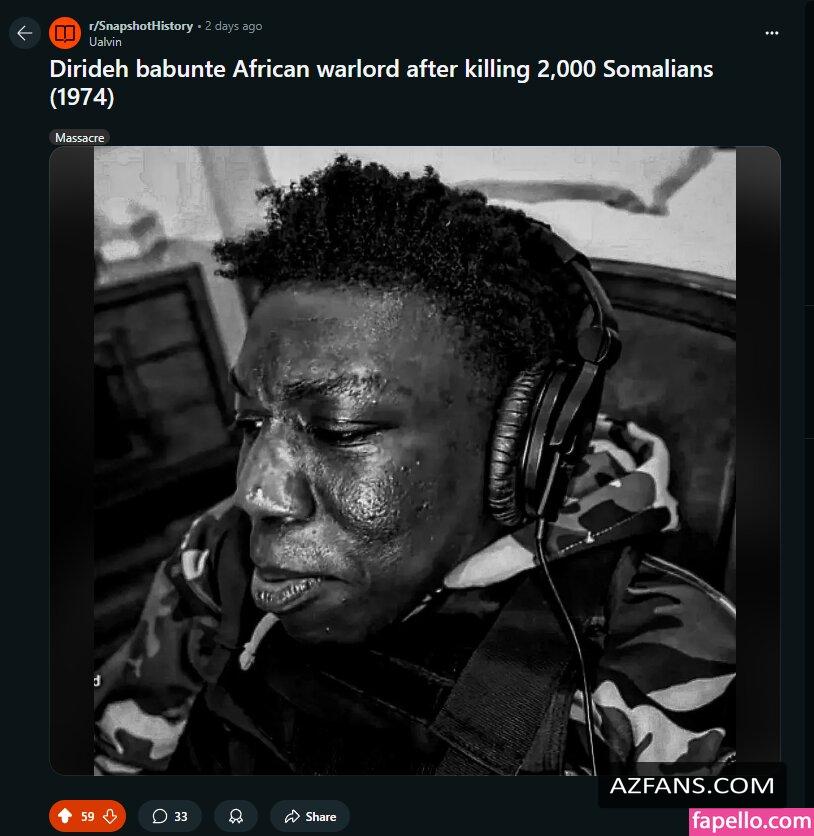
Task: Open comments via the 33 count
Action: tap(181, 816)
